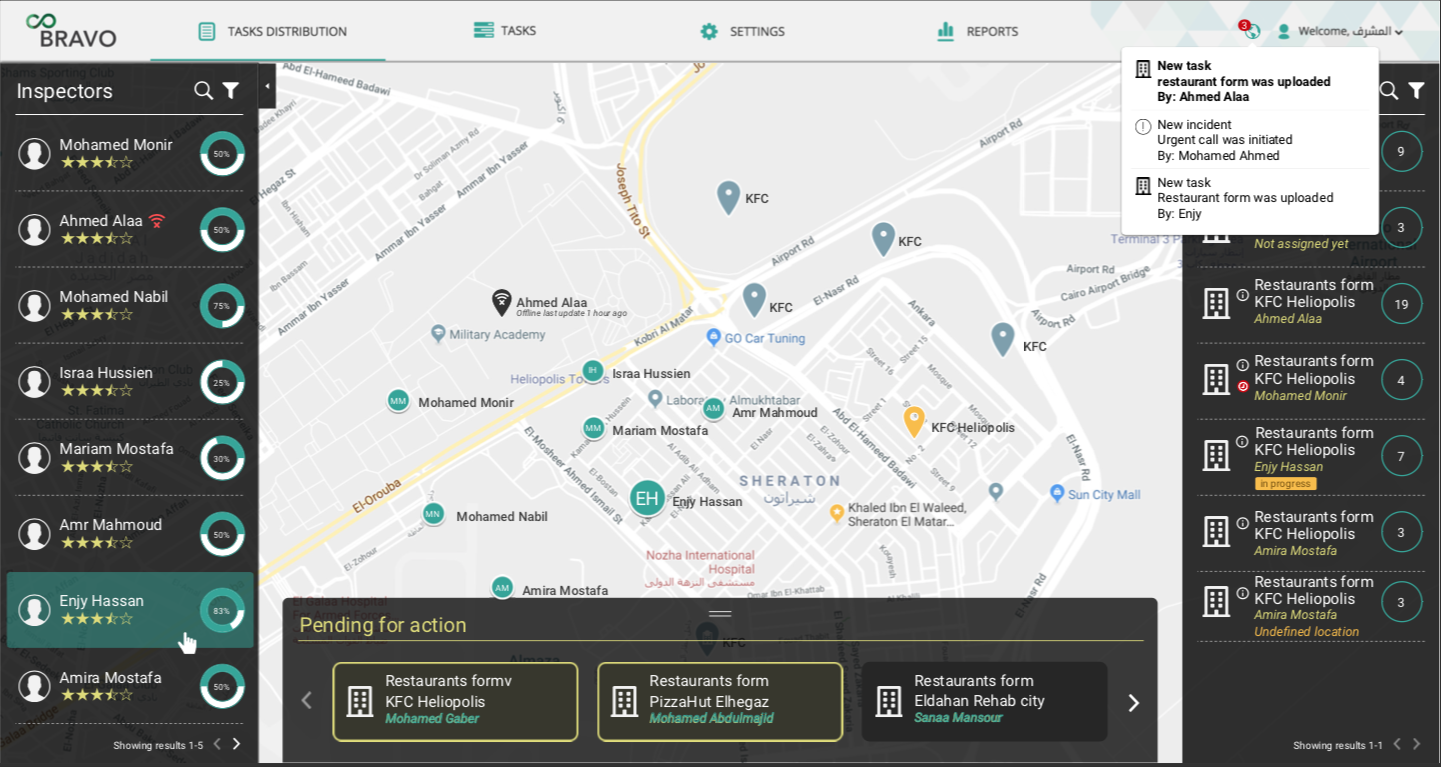Viewport: 1441px width, 767px height.
Task: Click the Amr Mahmoud AM map marker
Action: [713, 409]
